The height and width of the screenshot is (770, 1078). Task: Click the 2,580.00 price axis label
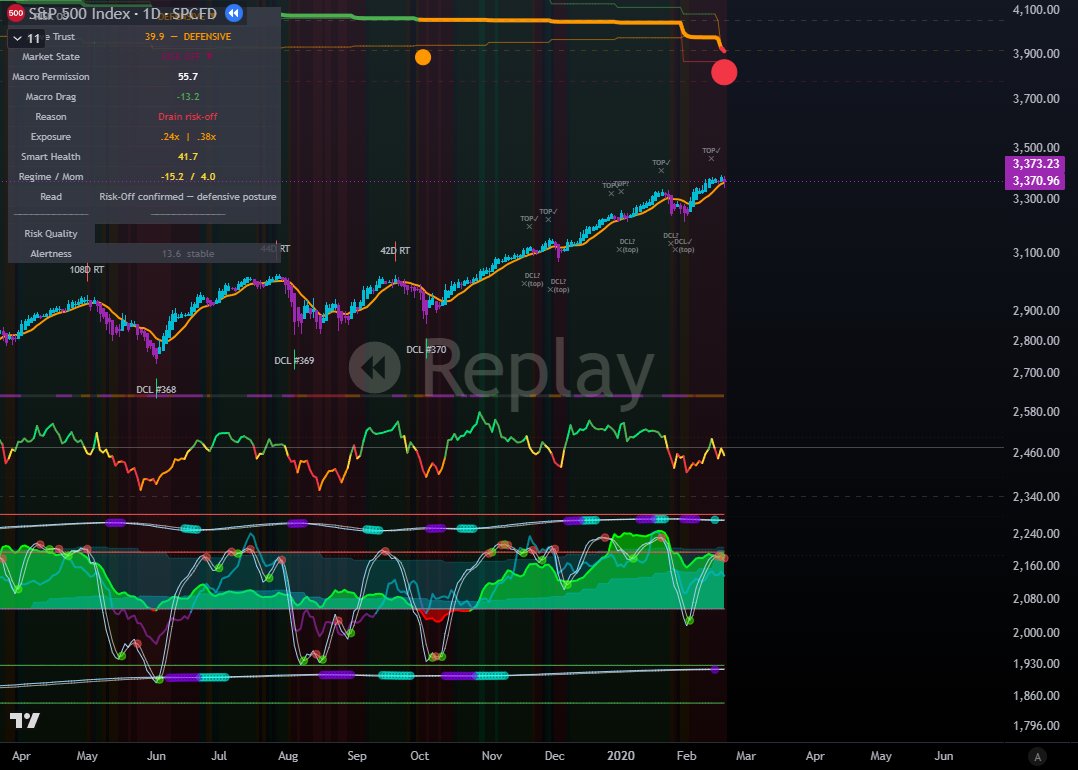(x=1036, y=411)
